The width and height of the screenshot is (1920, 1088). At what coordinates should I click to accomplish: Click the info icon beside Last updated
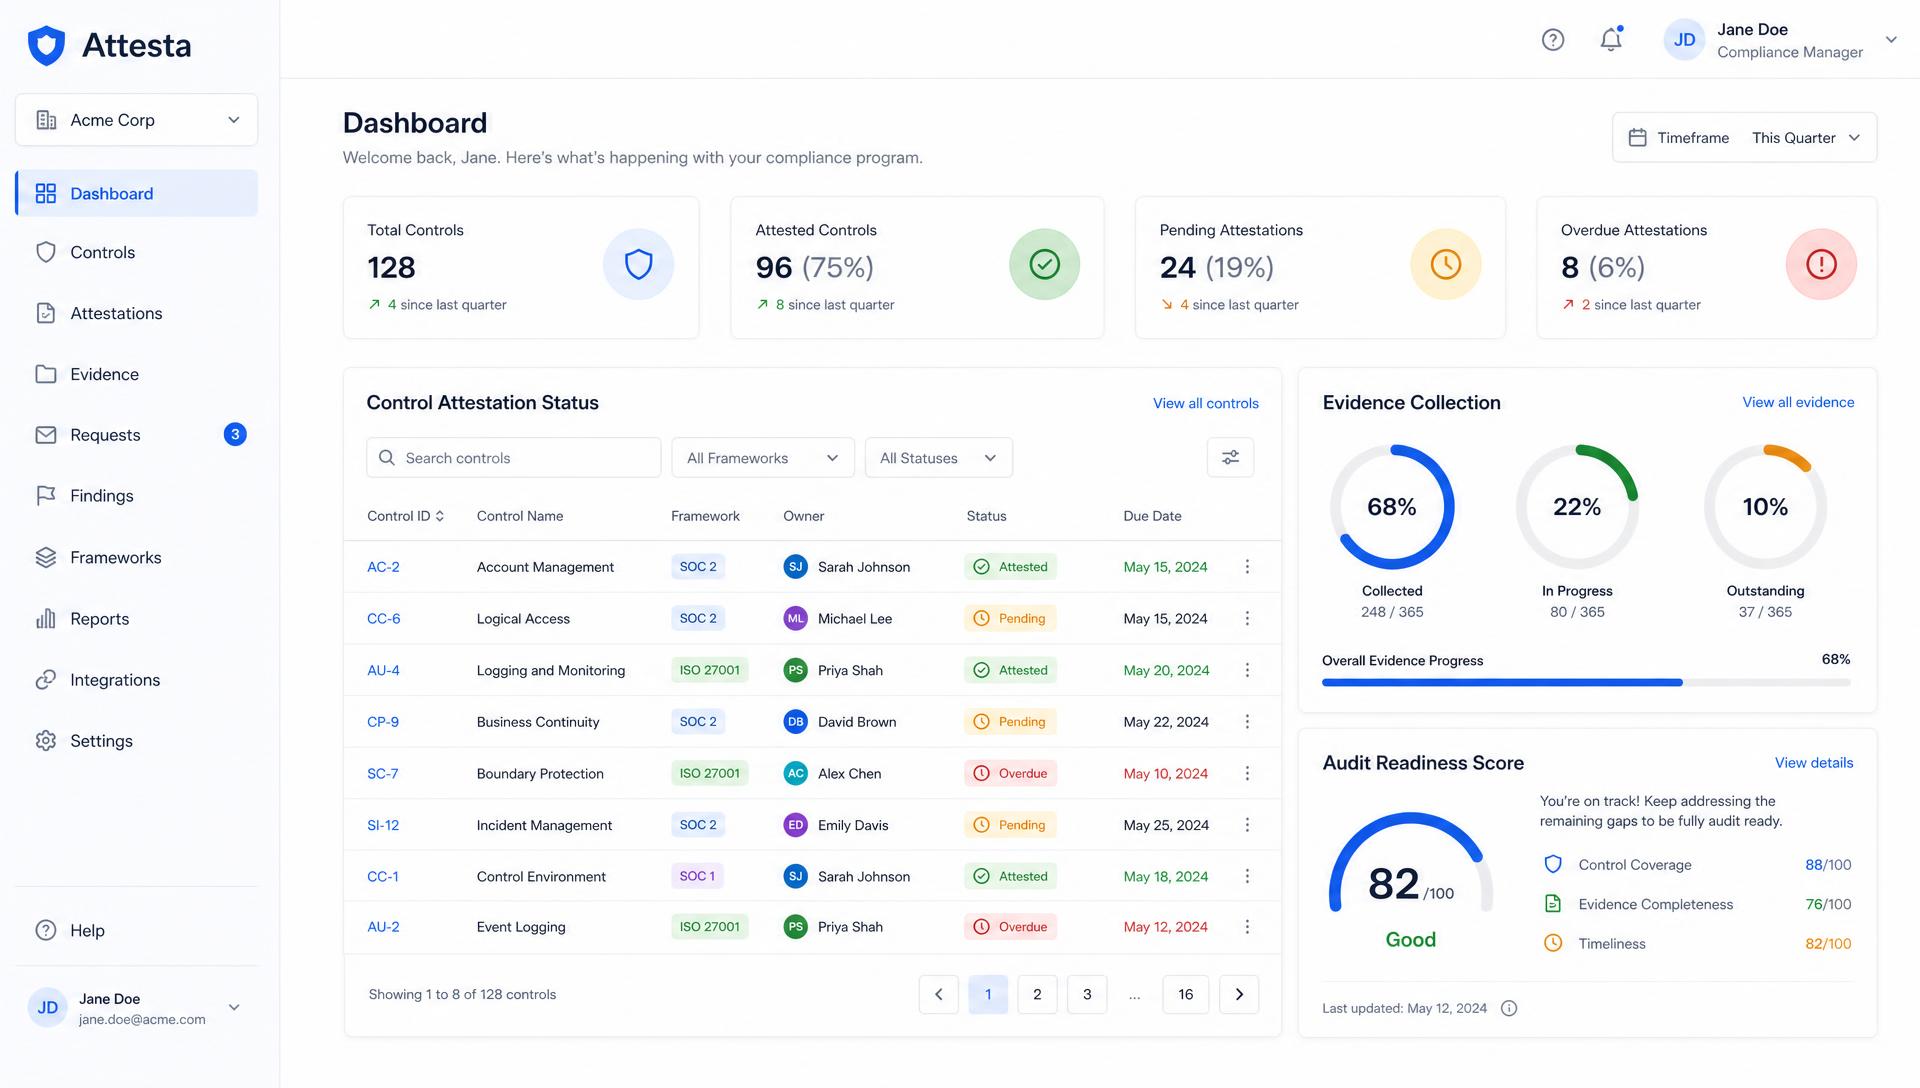coord(1509,1008)
